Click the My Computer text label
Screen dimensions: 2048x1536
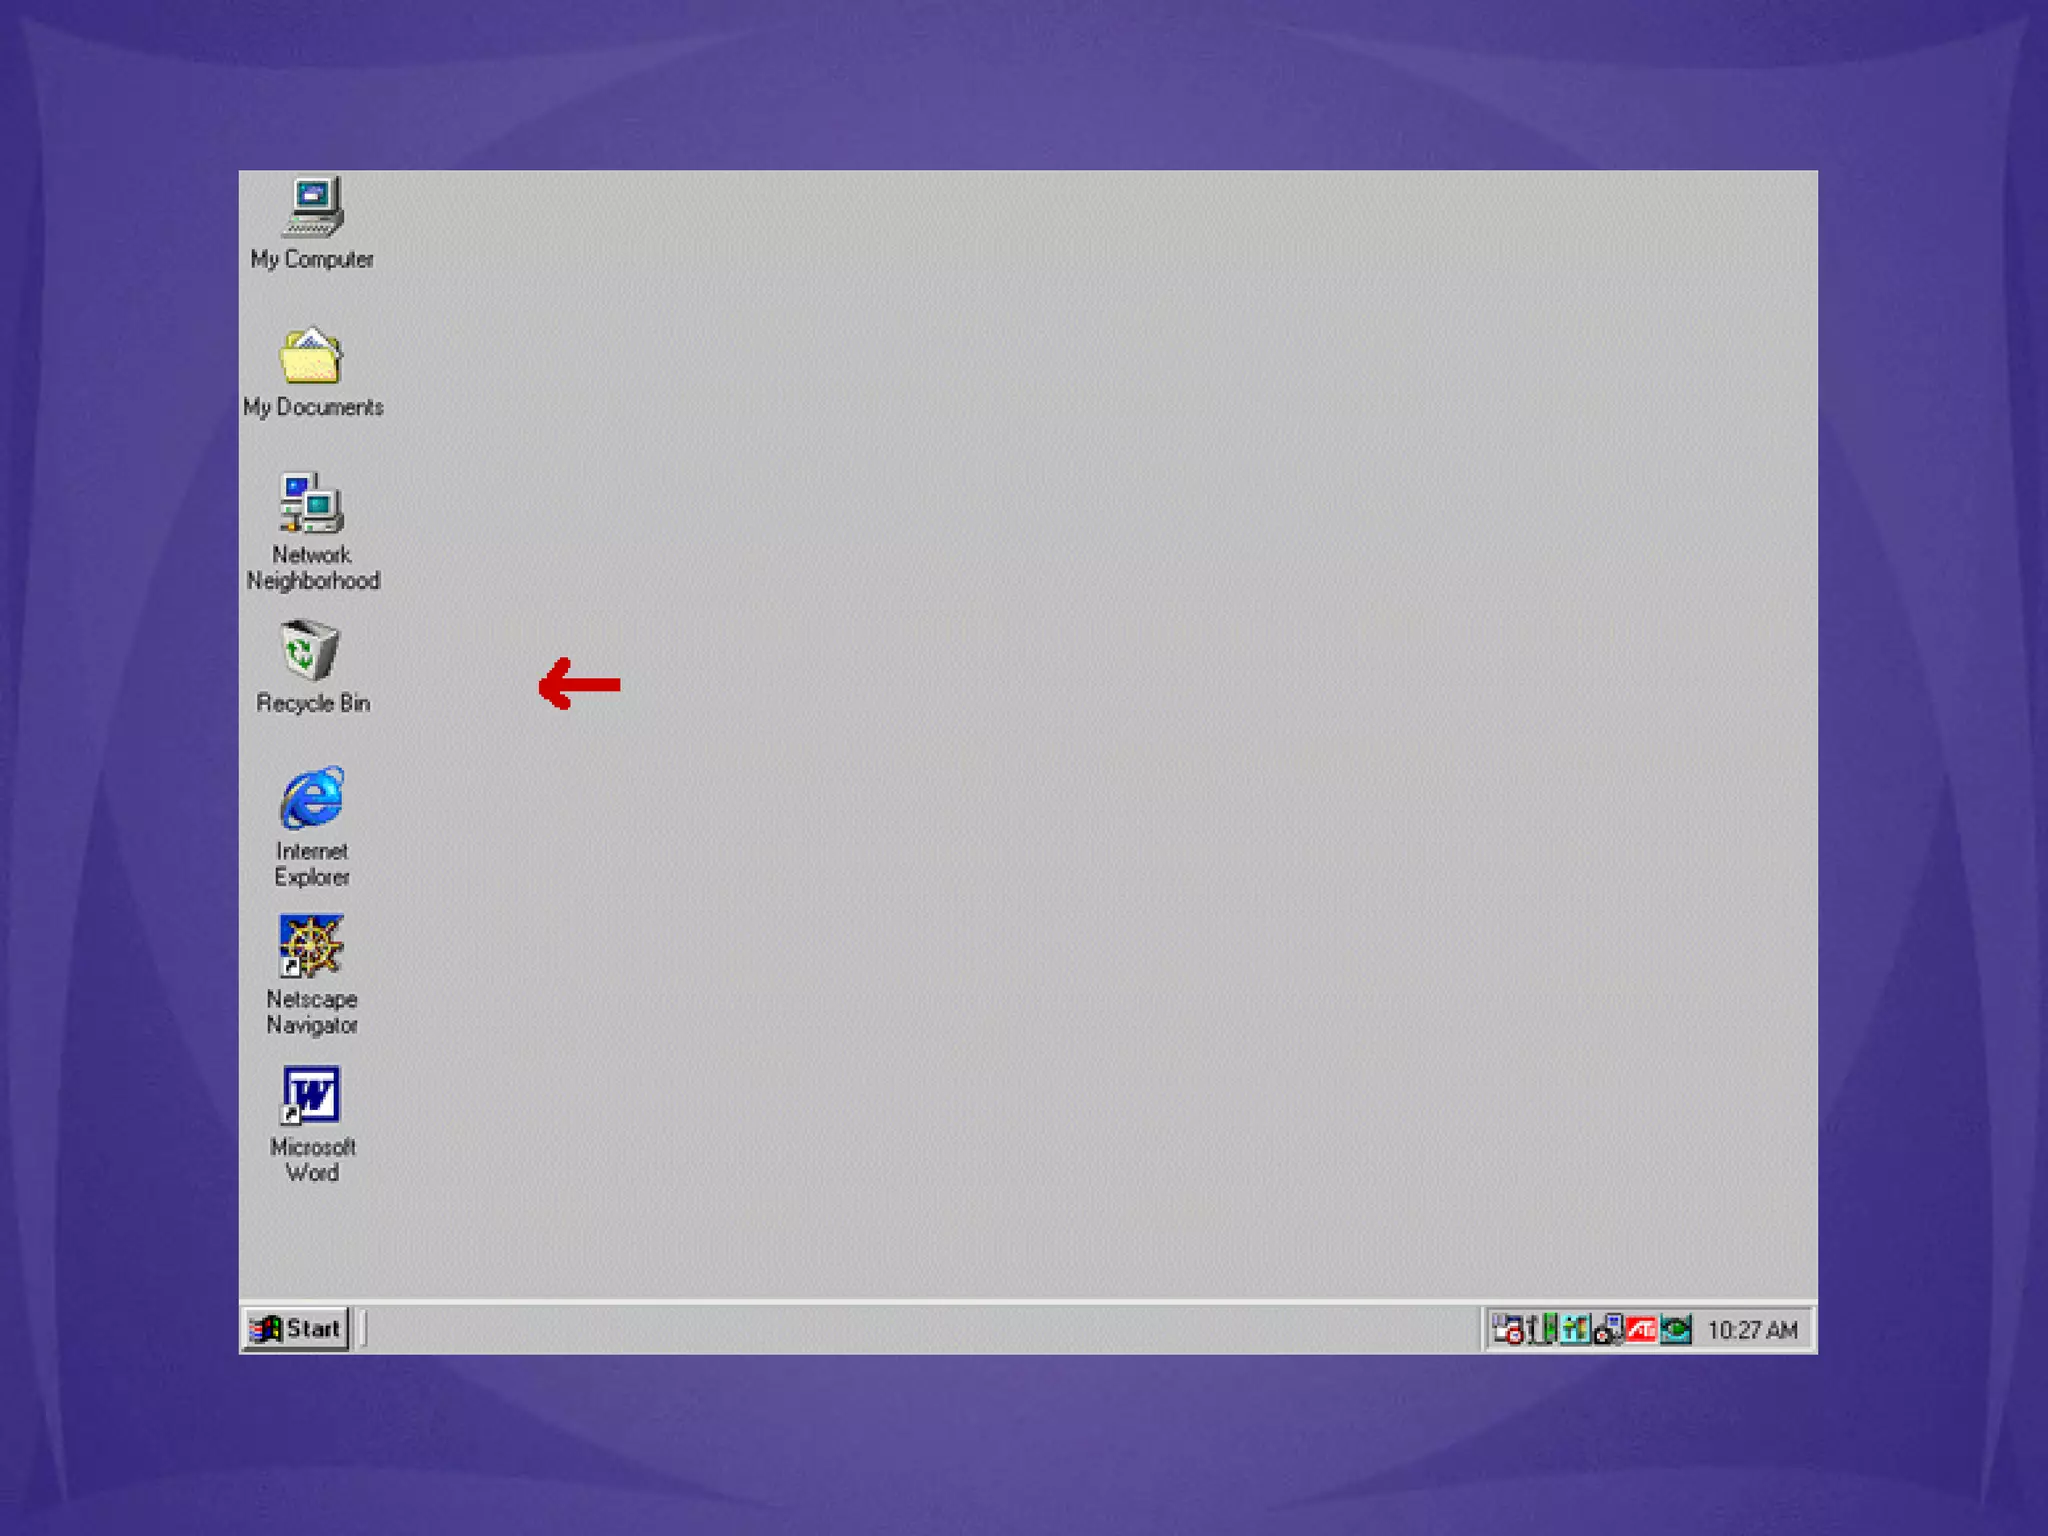312,259
